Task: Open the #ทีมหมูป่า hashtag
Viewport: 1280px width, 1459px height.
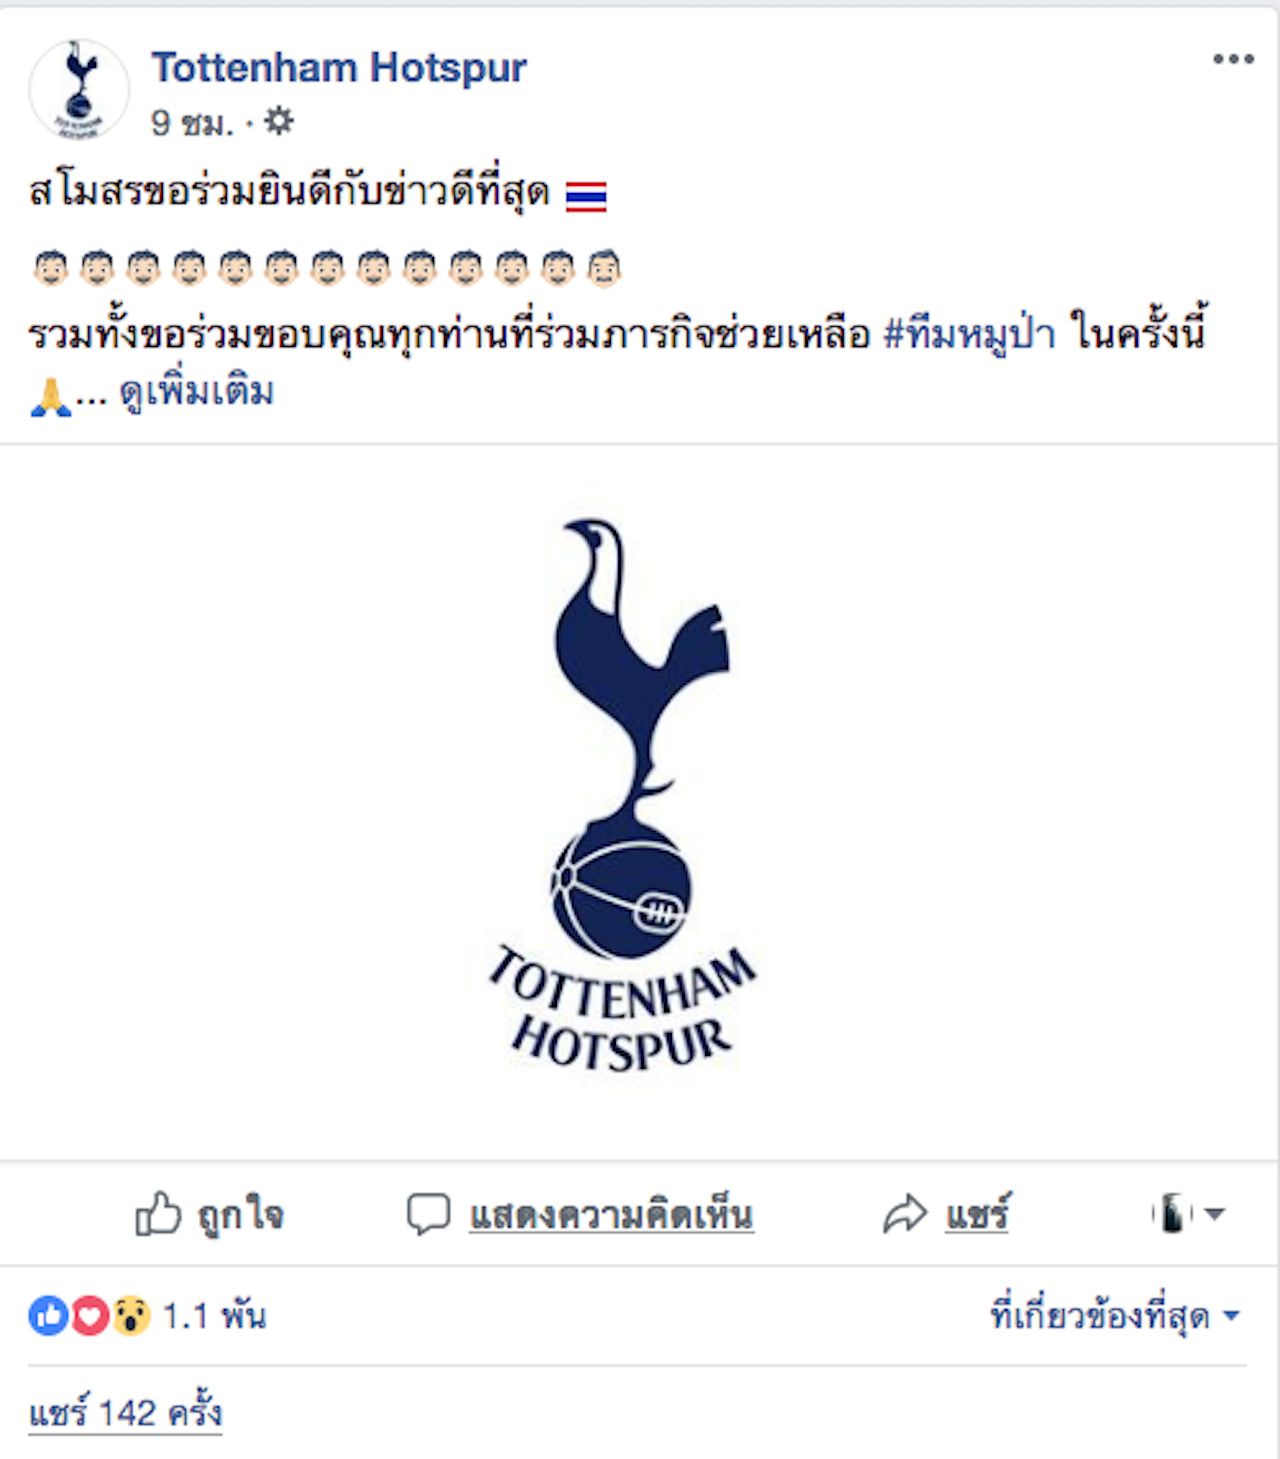Action: pyautogui.click(x=970, y=333)
